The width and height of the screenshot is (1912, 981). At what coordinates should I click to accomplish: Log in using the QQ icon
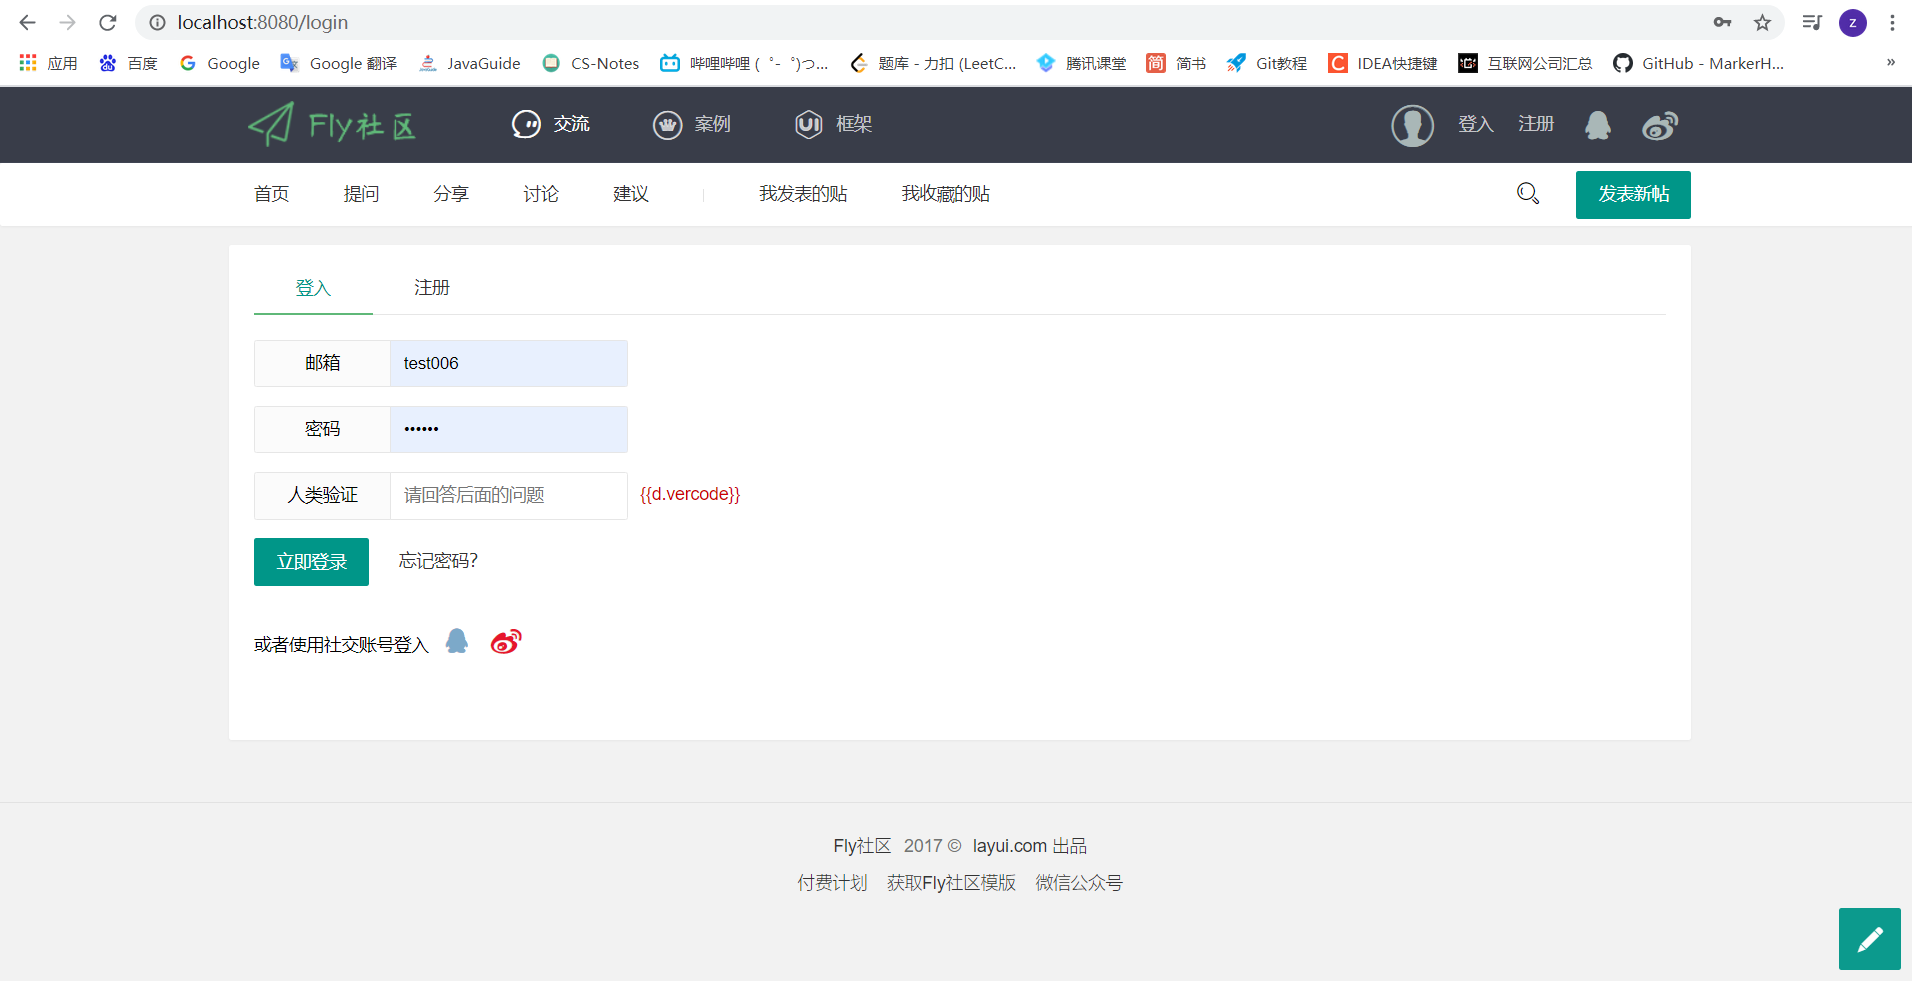[x=456, y=641]
